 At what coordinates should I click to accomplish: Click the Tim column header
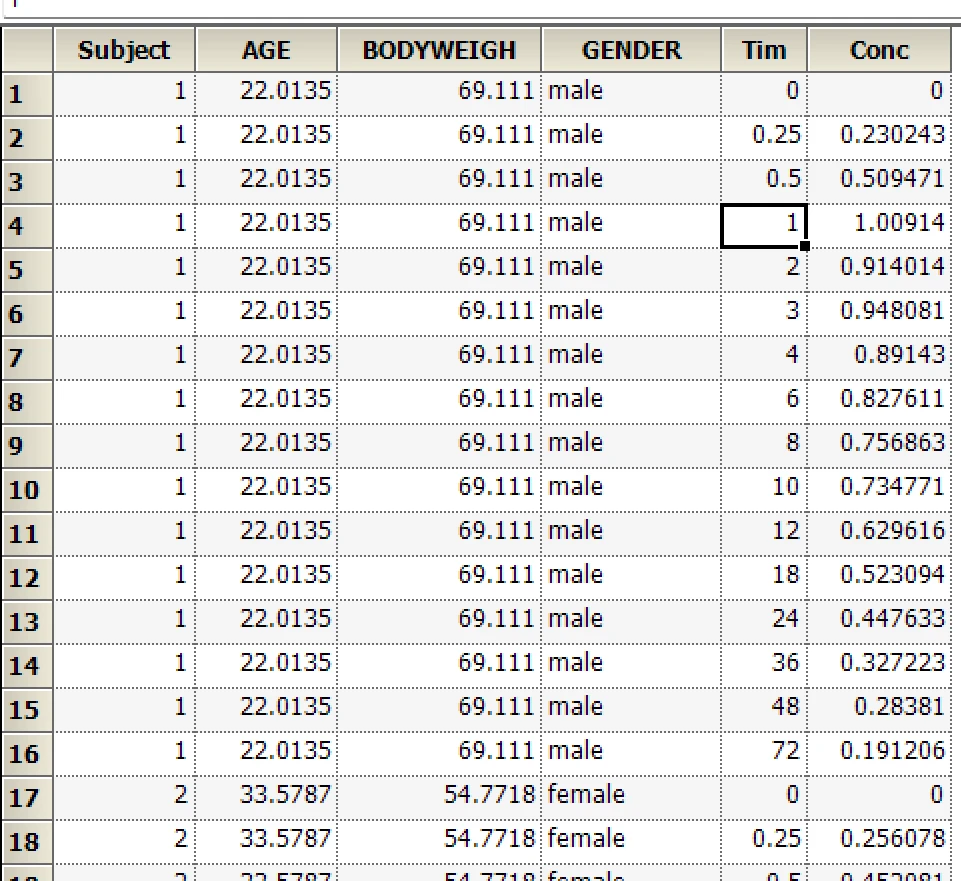point(764,50)
